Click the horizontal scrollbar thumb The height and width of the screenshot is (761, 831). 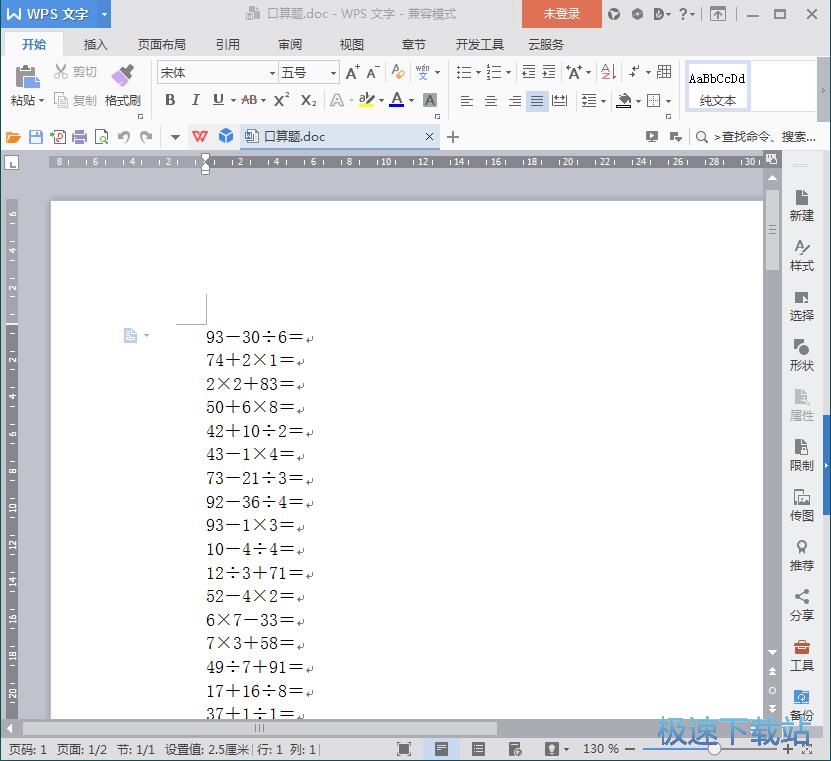(x=260, y=729)
